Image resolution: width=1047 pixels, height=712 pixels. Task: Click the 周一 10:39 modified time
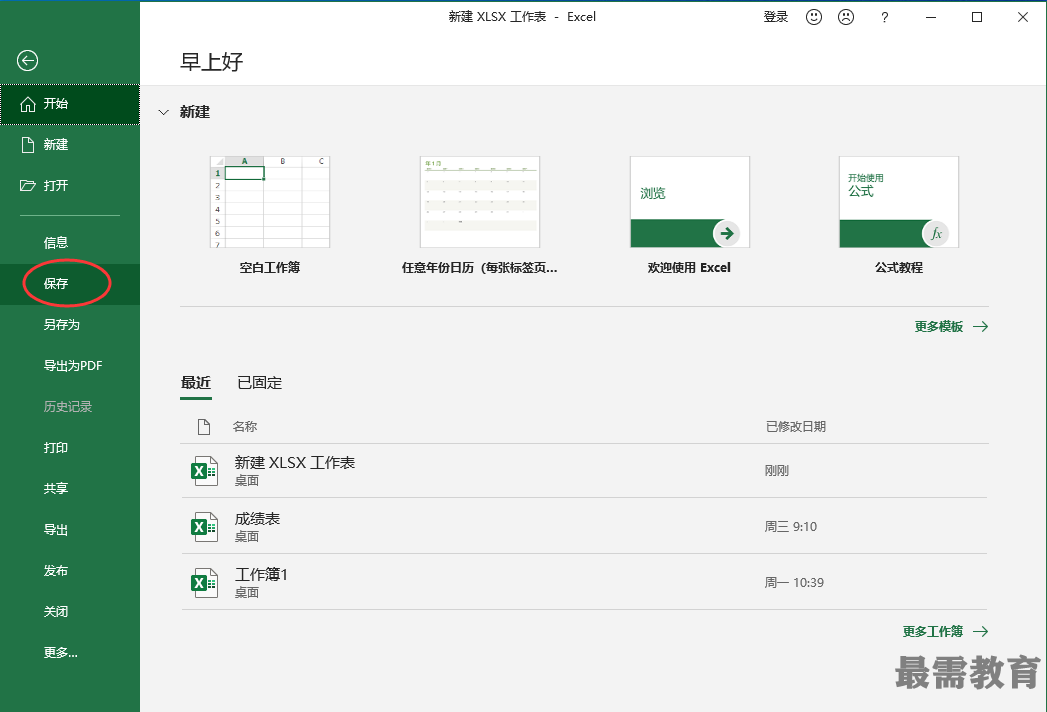click(x=794, y=583)
